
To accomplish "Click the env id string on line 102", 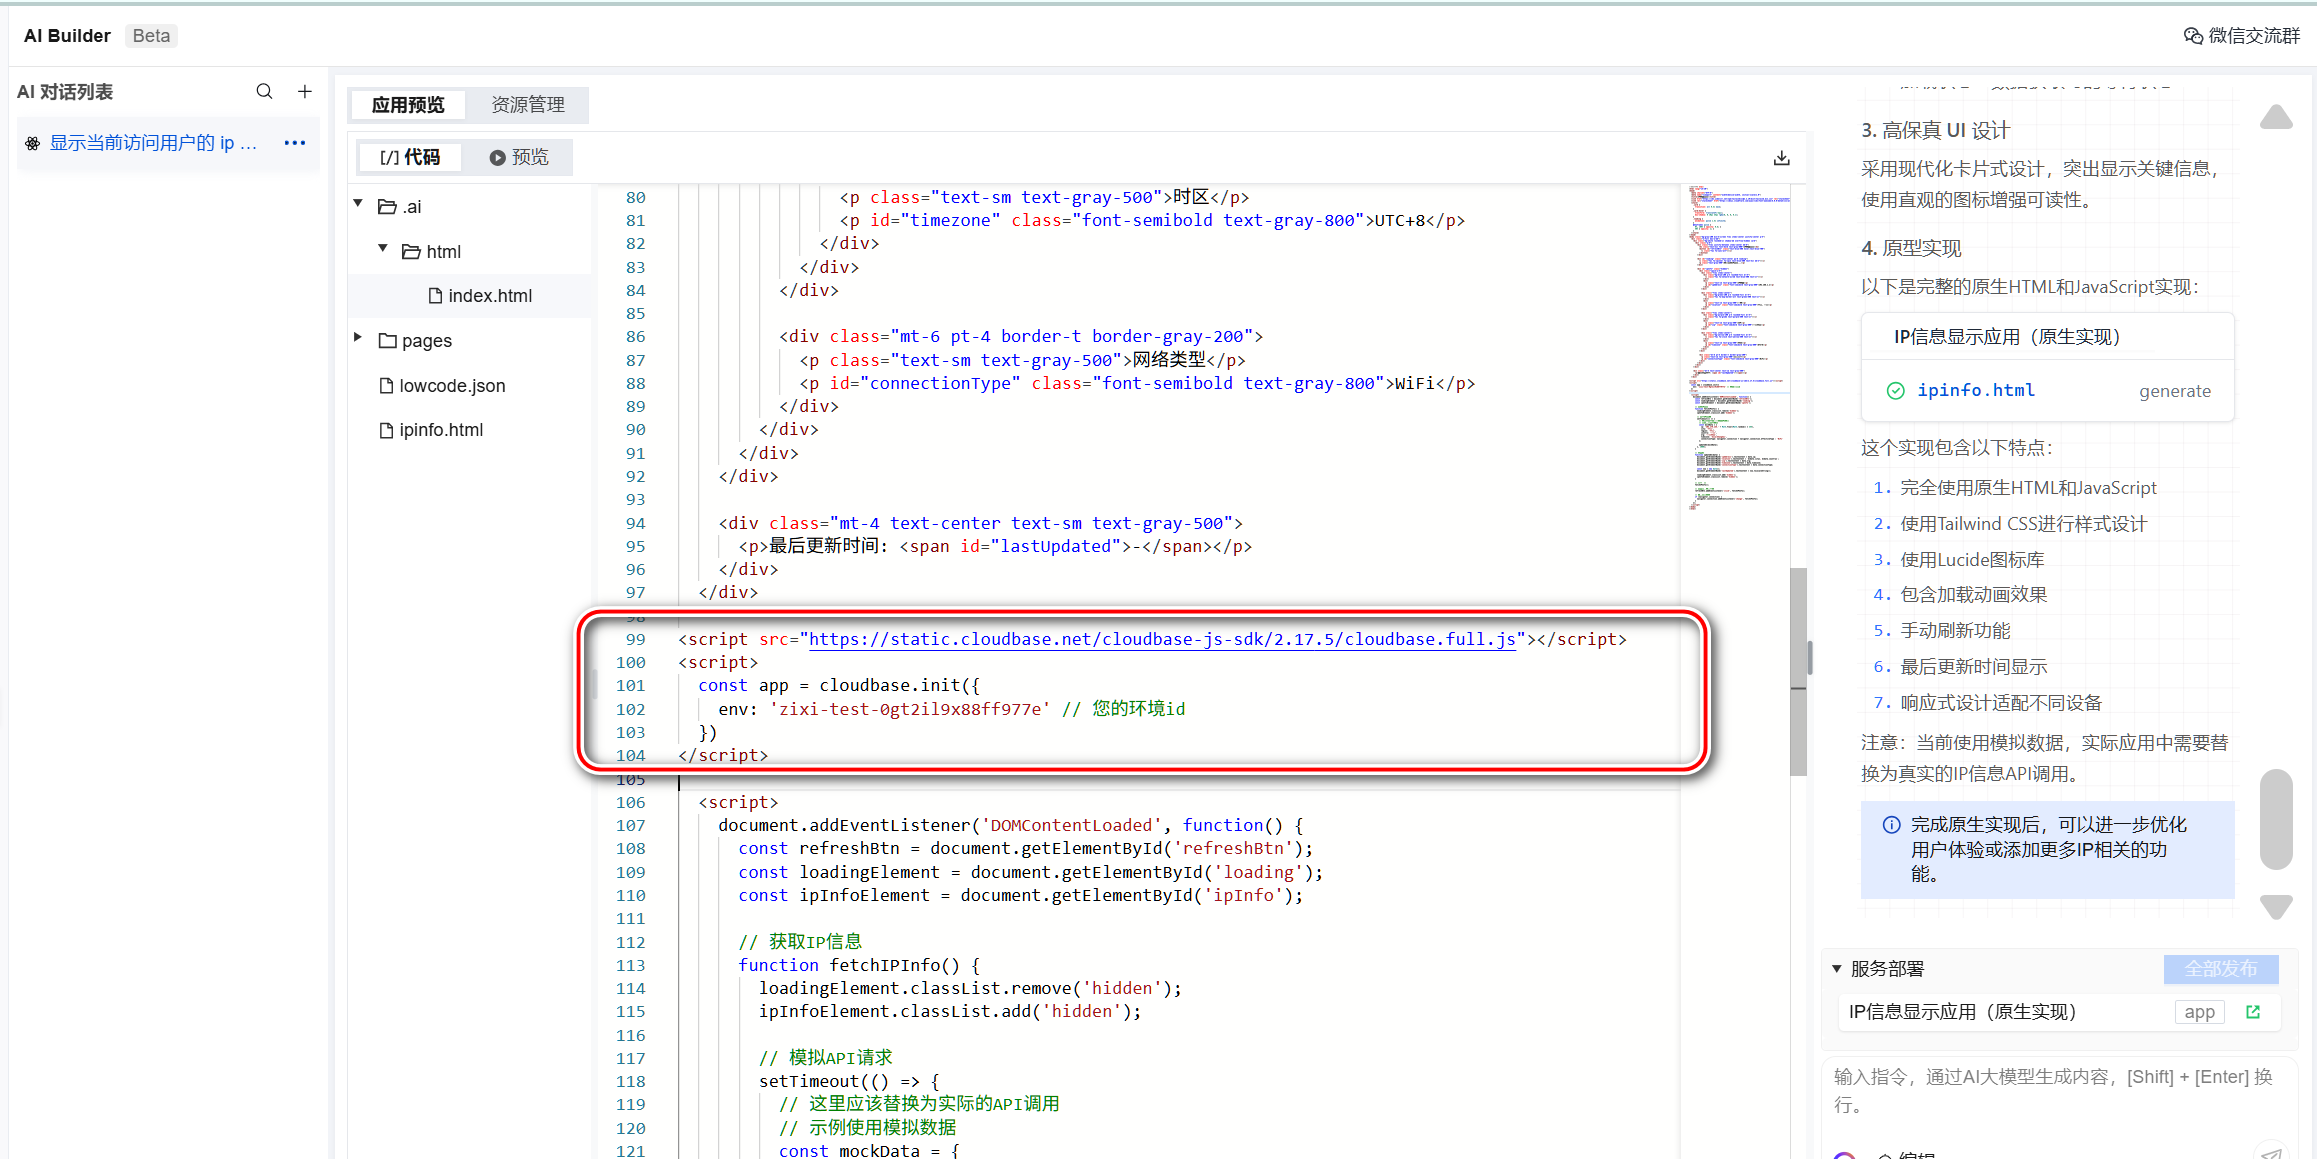I will 909,709.
